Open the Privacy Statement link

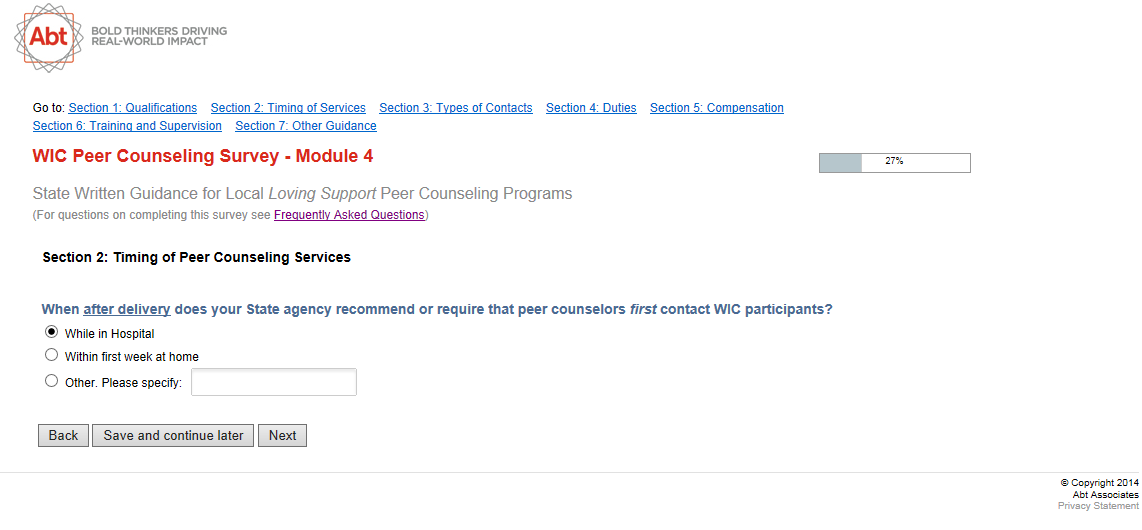(x=1098, y=506)
